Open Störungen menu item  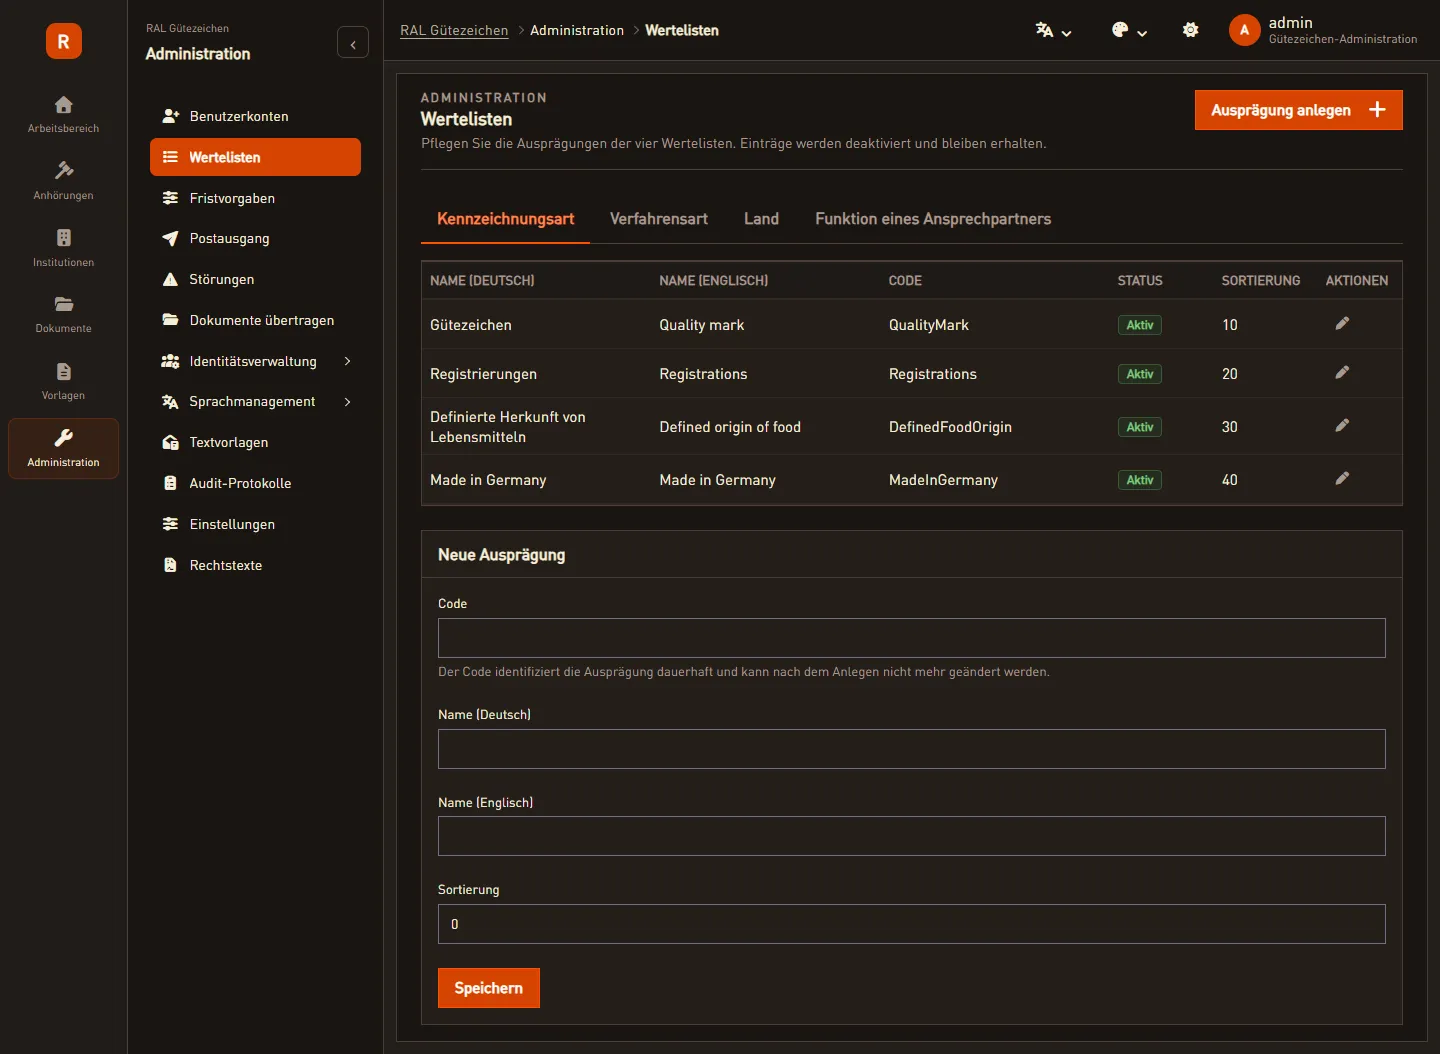pos(255,279)
